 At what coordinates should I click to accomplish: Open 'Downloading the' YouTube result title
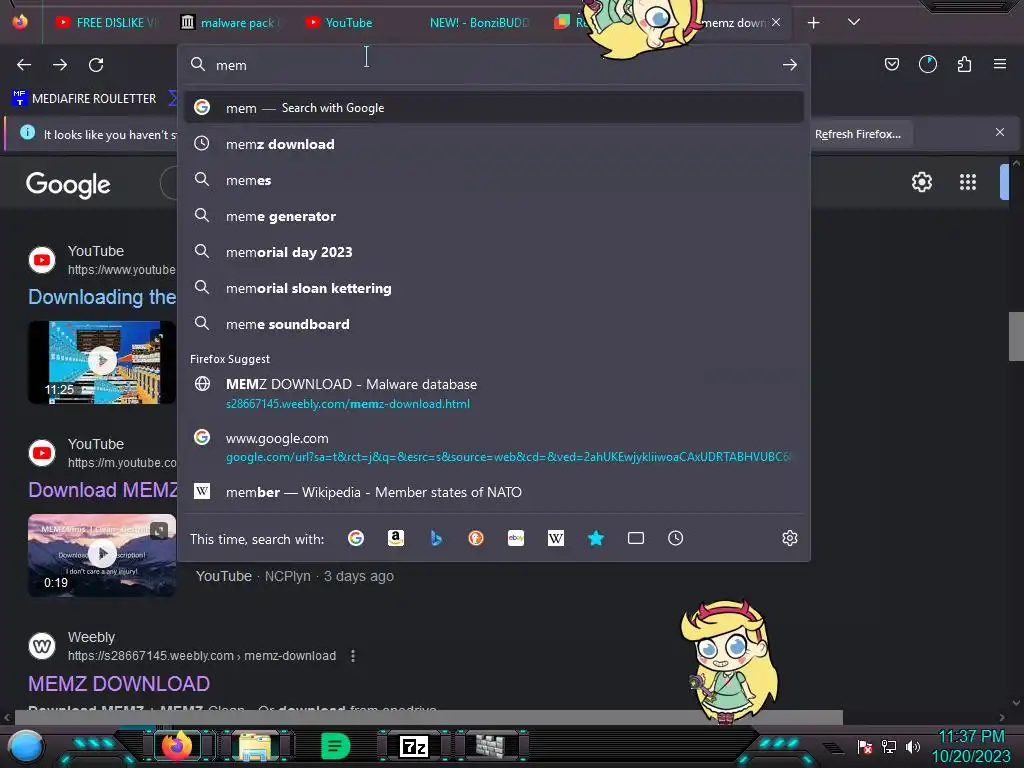click(102, 297)
